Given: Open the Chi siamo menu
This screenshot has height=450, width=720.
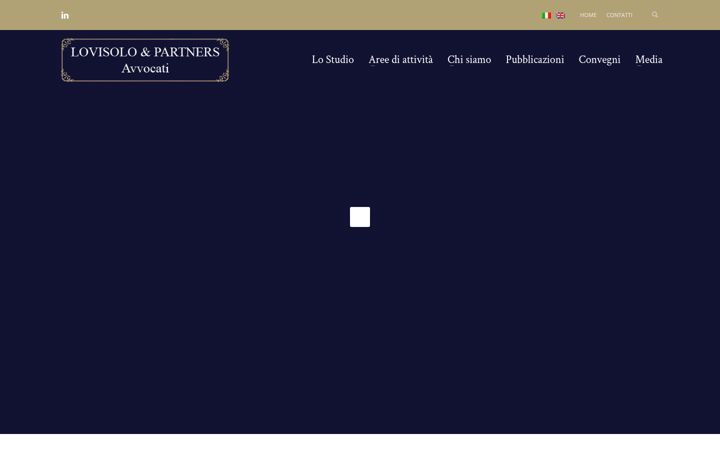Looking at the screenshot, I should pos(469,60).
